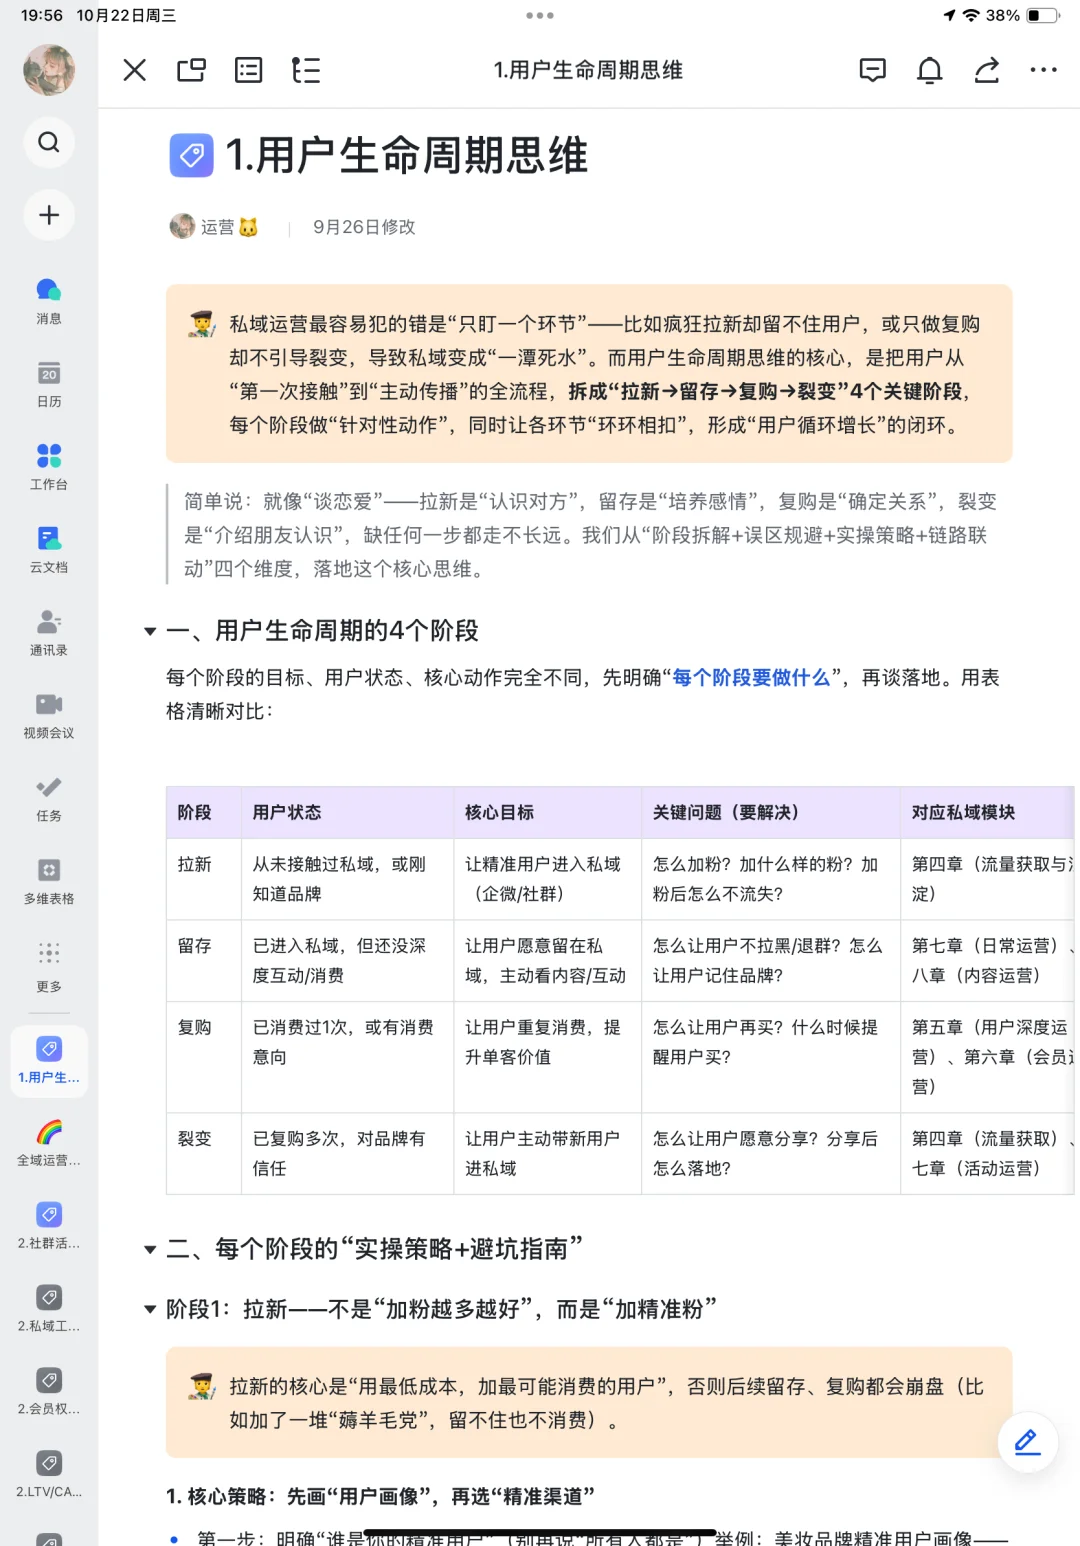This screenshot has height=1546, width=1080.
Task: Tap the share icon in the top toolbar
Action: click(x=986, y=70)
